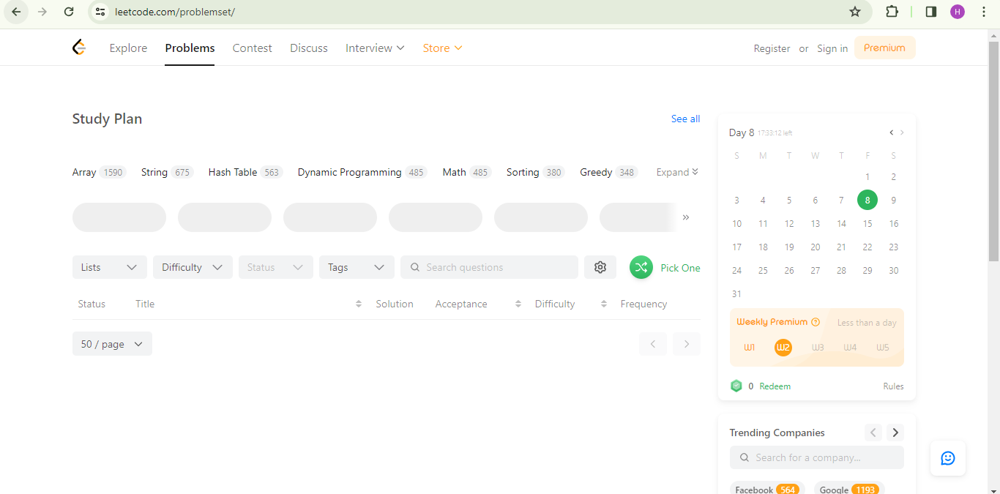Open the Explore menu item
Viewport: 1000px width, 494px height.
128,48
